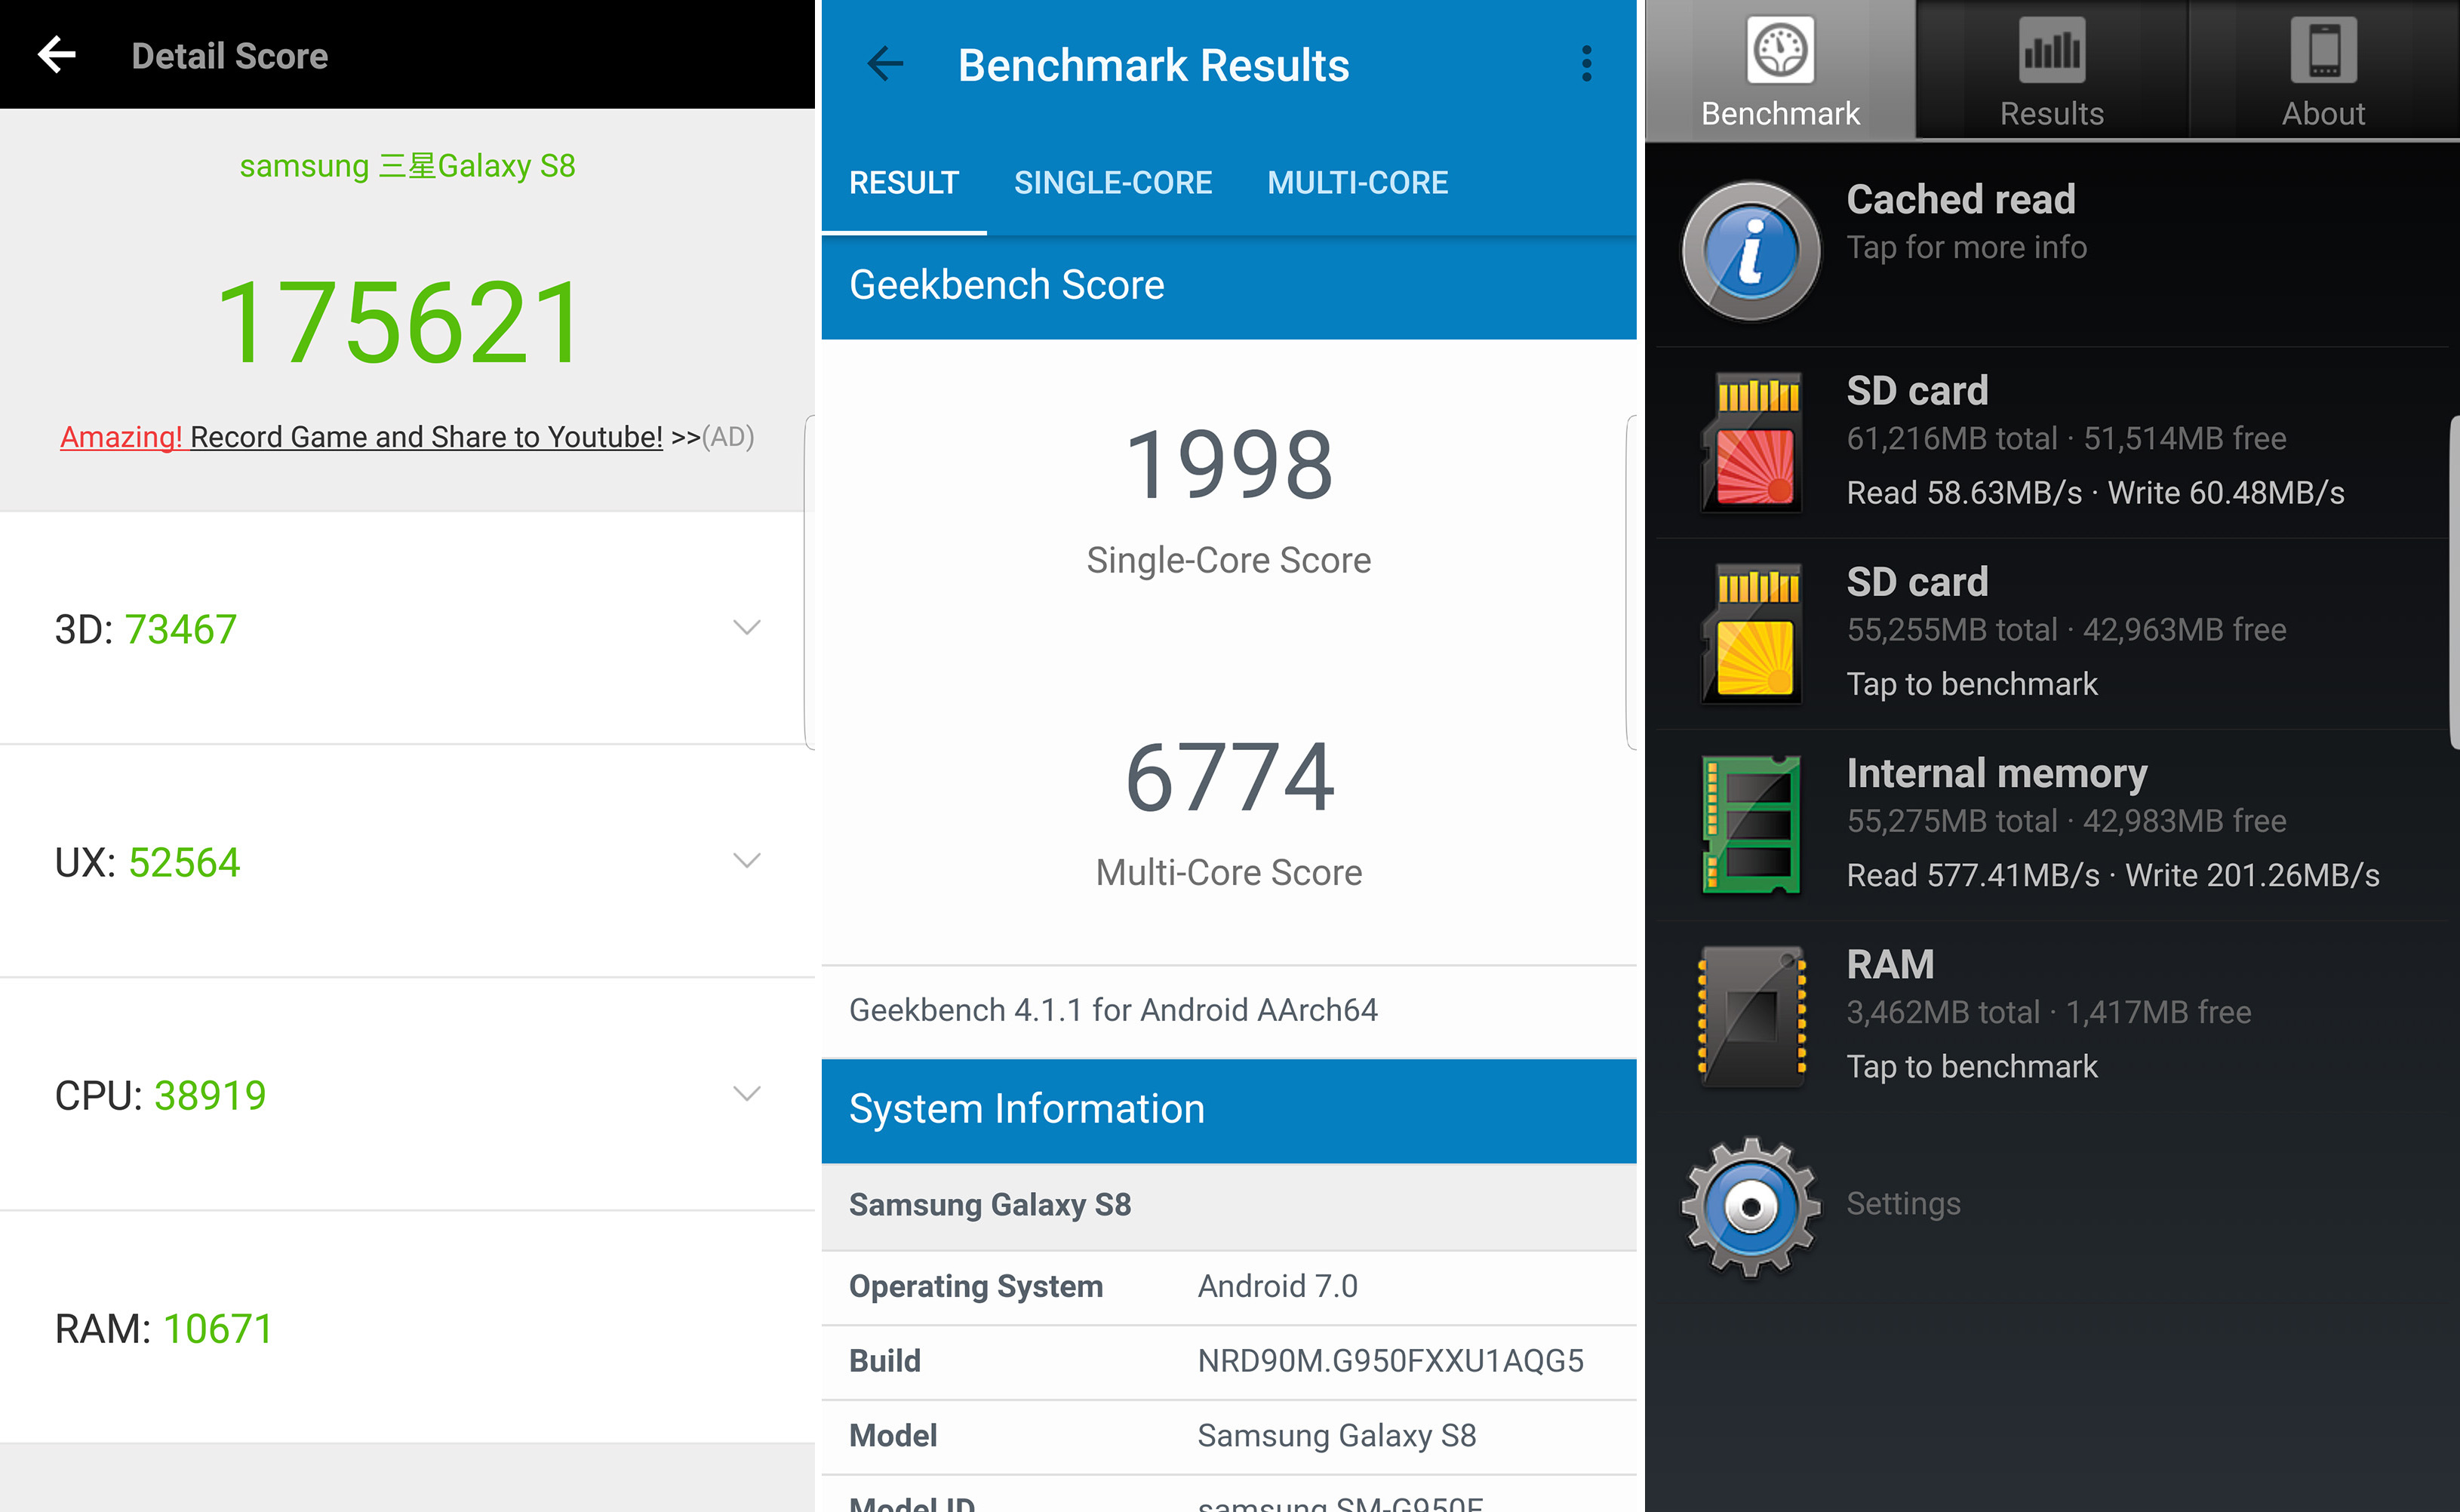Tap the Internal memory chip icon

tap(1752, 825)
